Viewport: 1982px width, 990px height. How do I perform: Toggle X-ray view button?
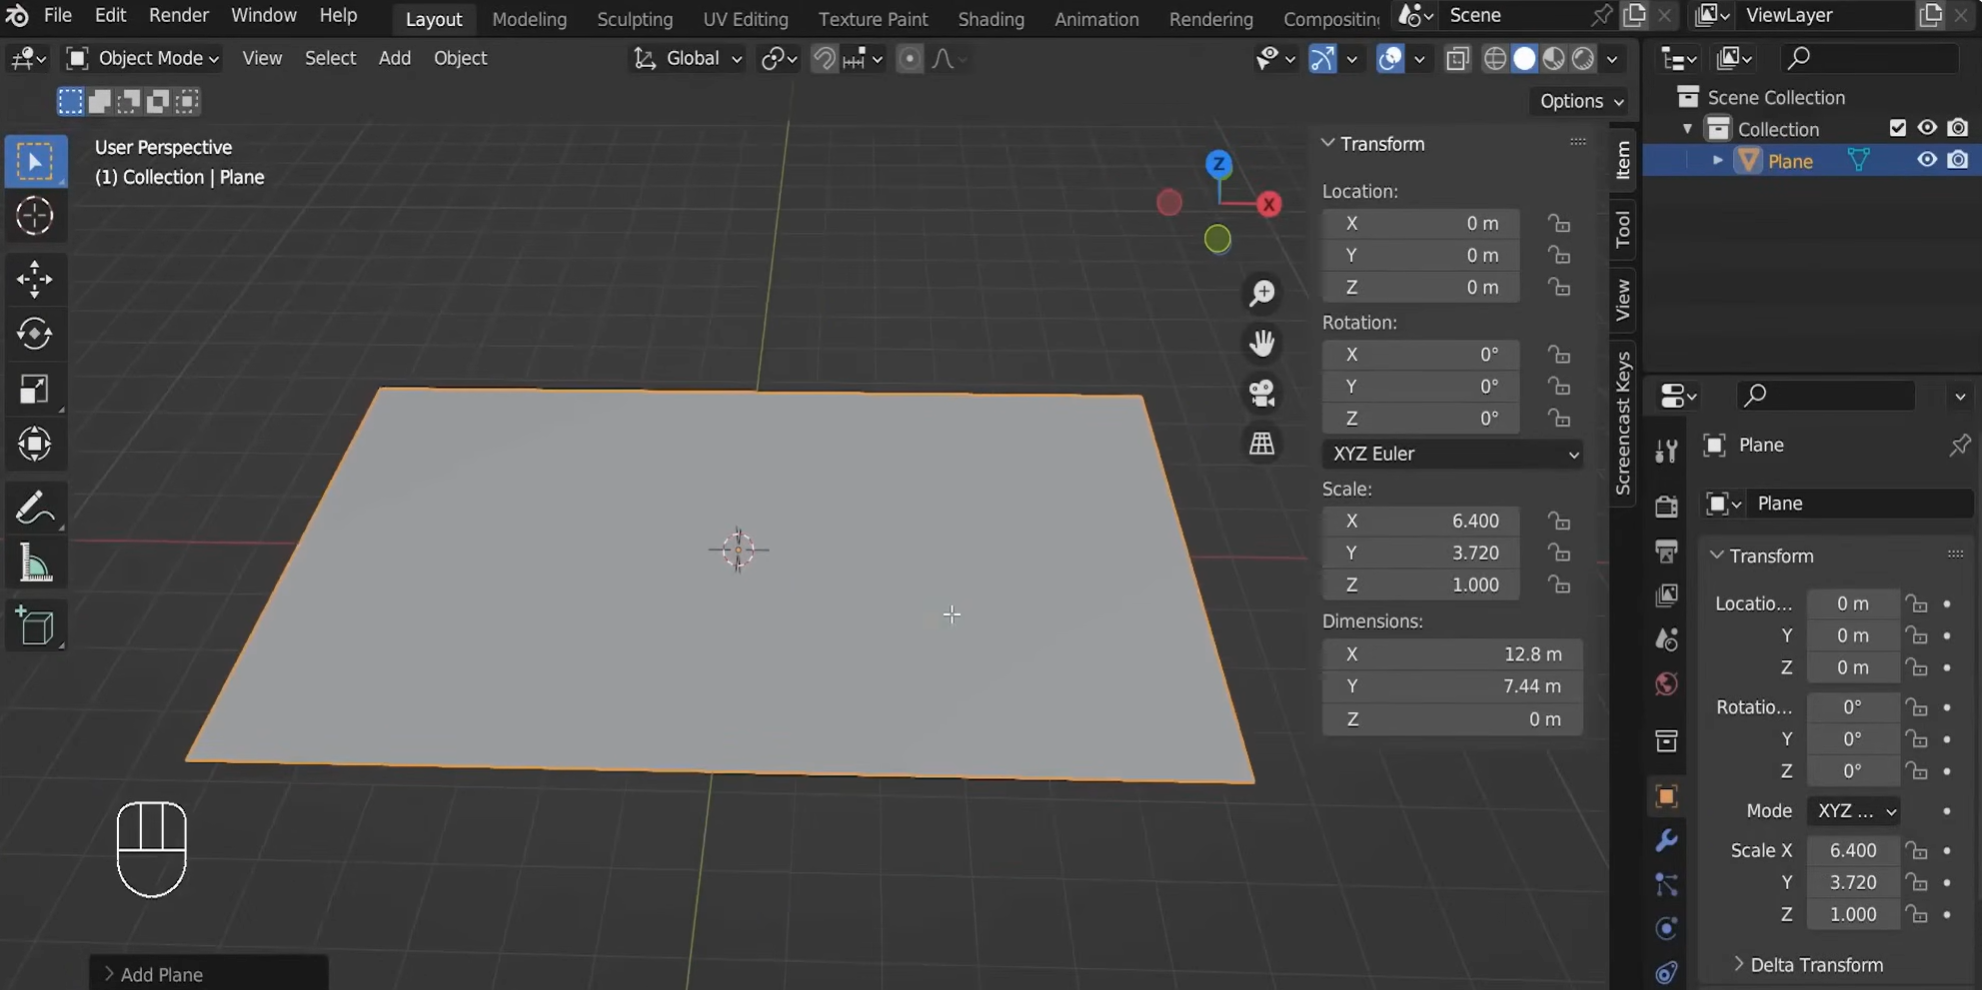pyautogui.click(x=1457, y=59)
